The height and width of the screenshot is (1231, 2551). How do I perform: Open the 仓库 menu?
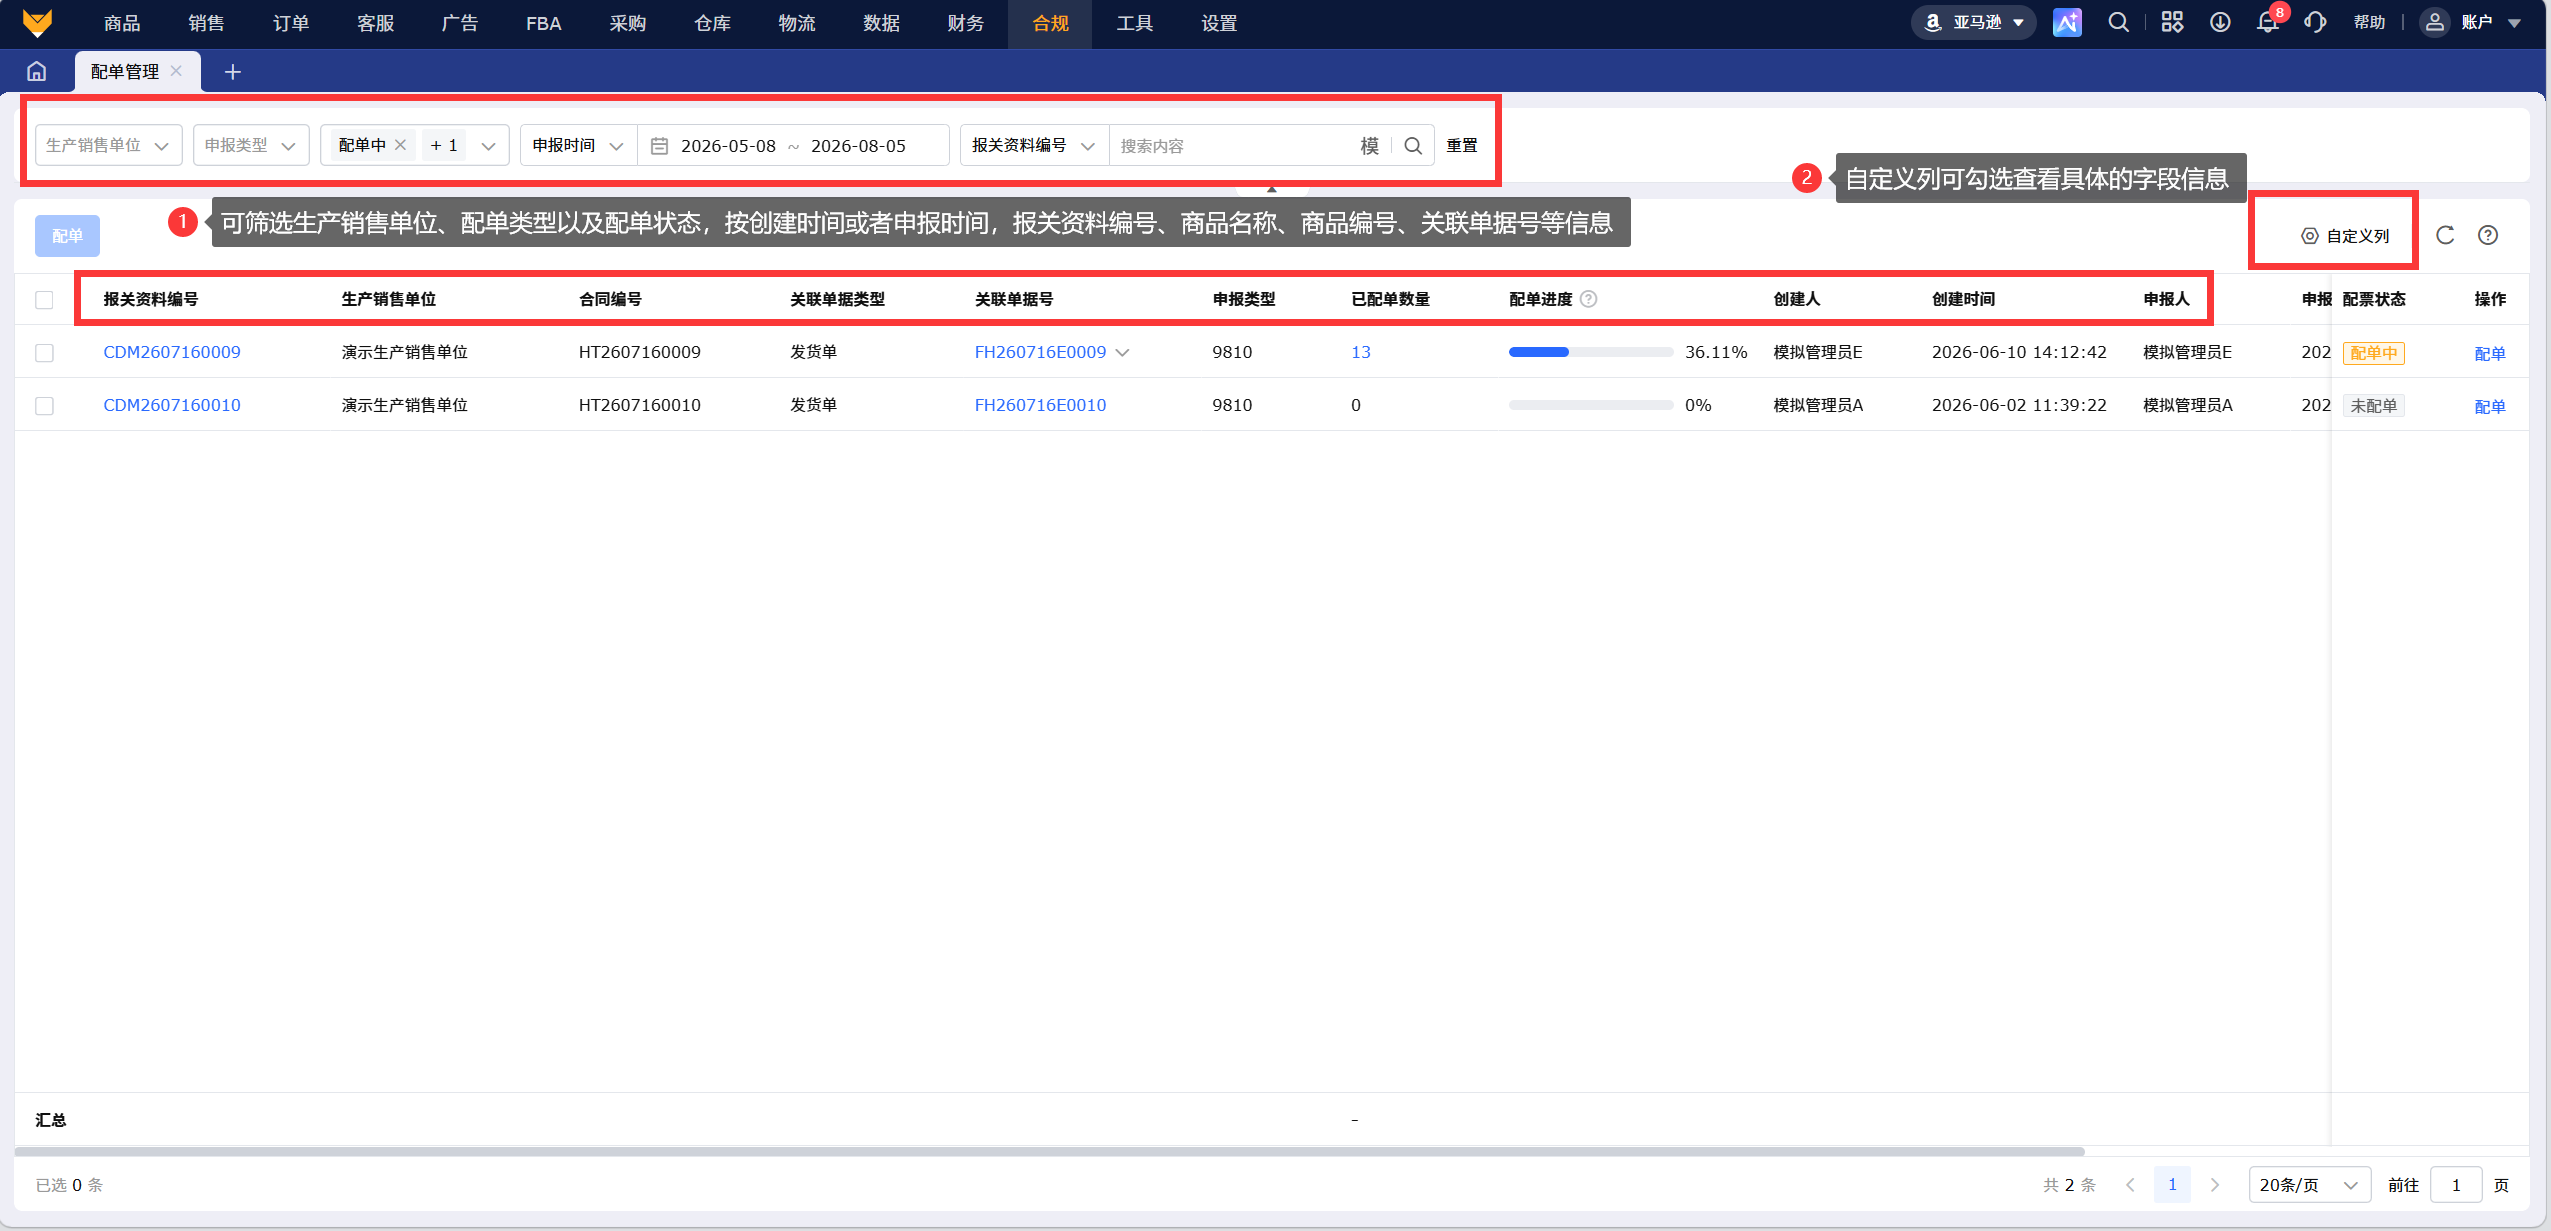(x=712, y=23)
